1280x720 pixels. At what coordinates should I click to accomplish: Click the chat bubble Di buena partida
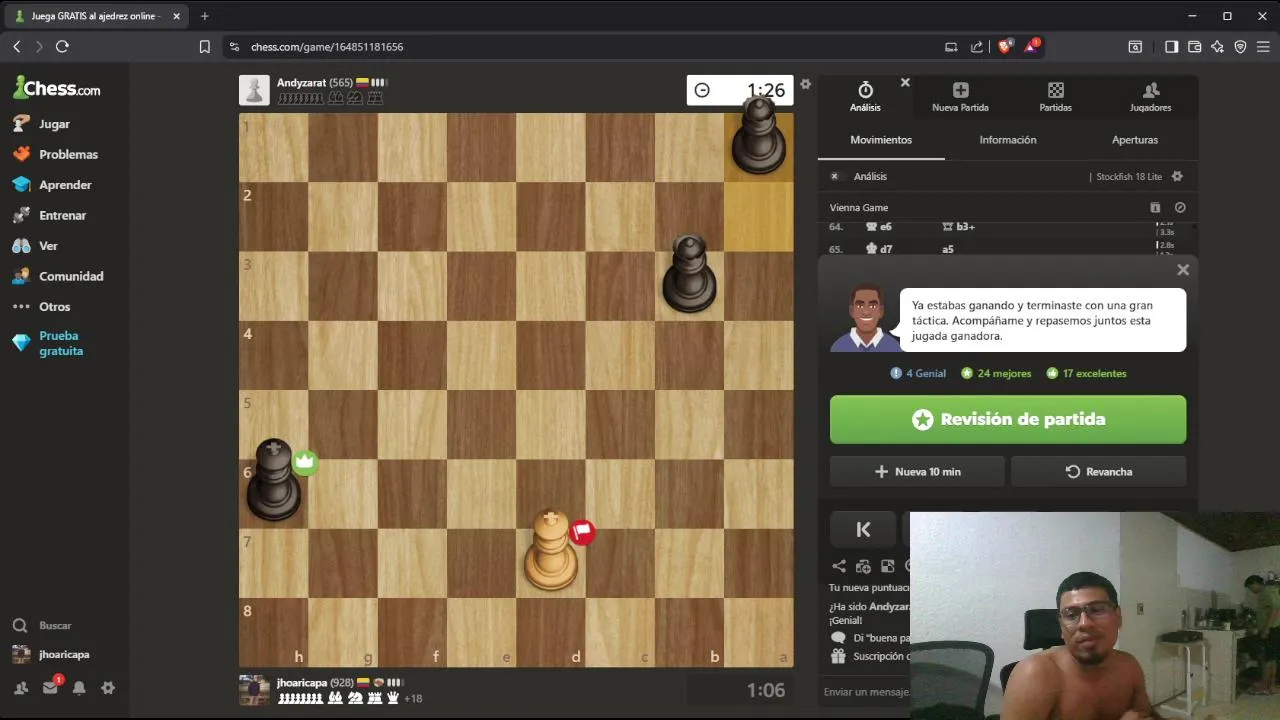pos(838,638)
